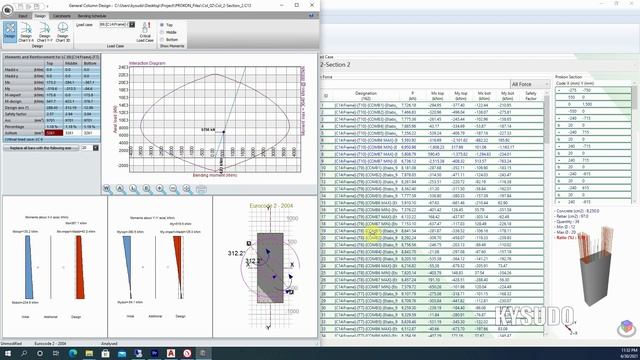Open File Explorer from taskbar

point(89,353)
